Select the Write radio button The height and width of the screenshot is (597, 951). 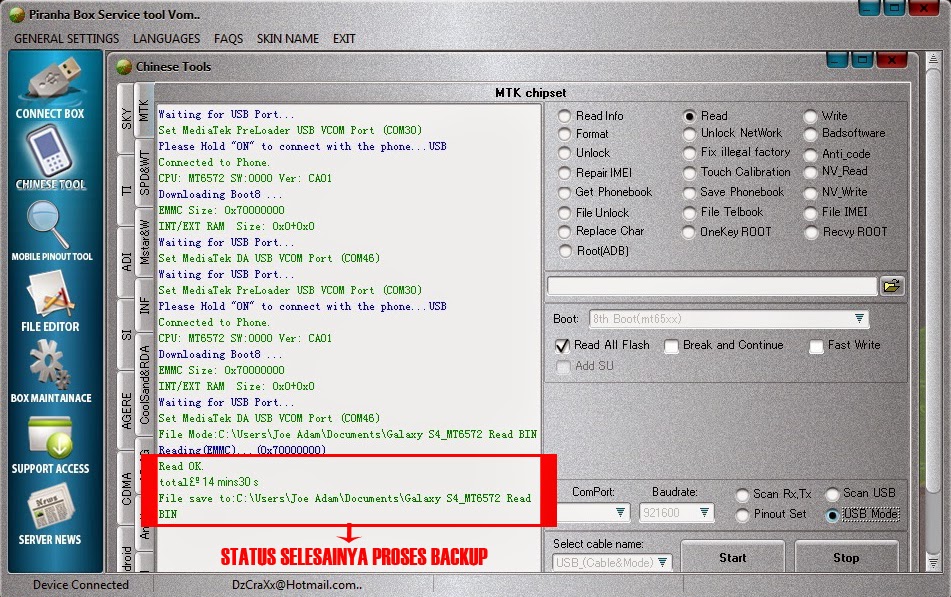(x=811, y=116)
